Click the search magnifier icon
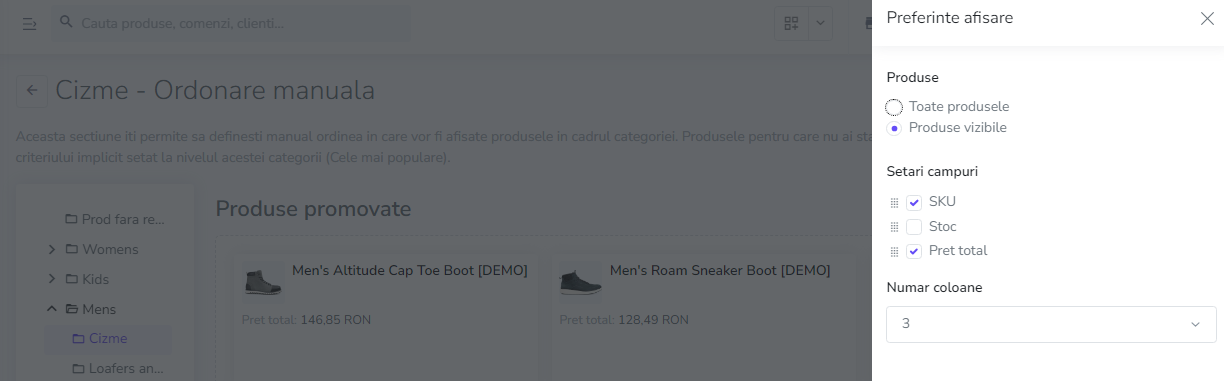 point(66,22)
